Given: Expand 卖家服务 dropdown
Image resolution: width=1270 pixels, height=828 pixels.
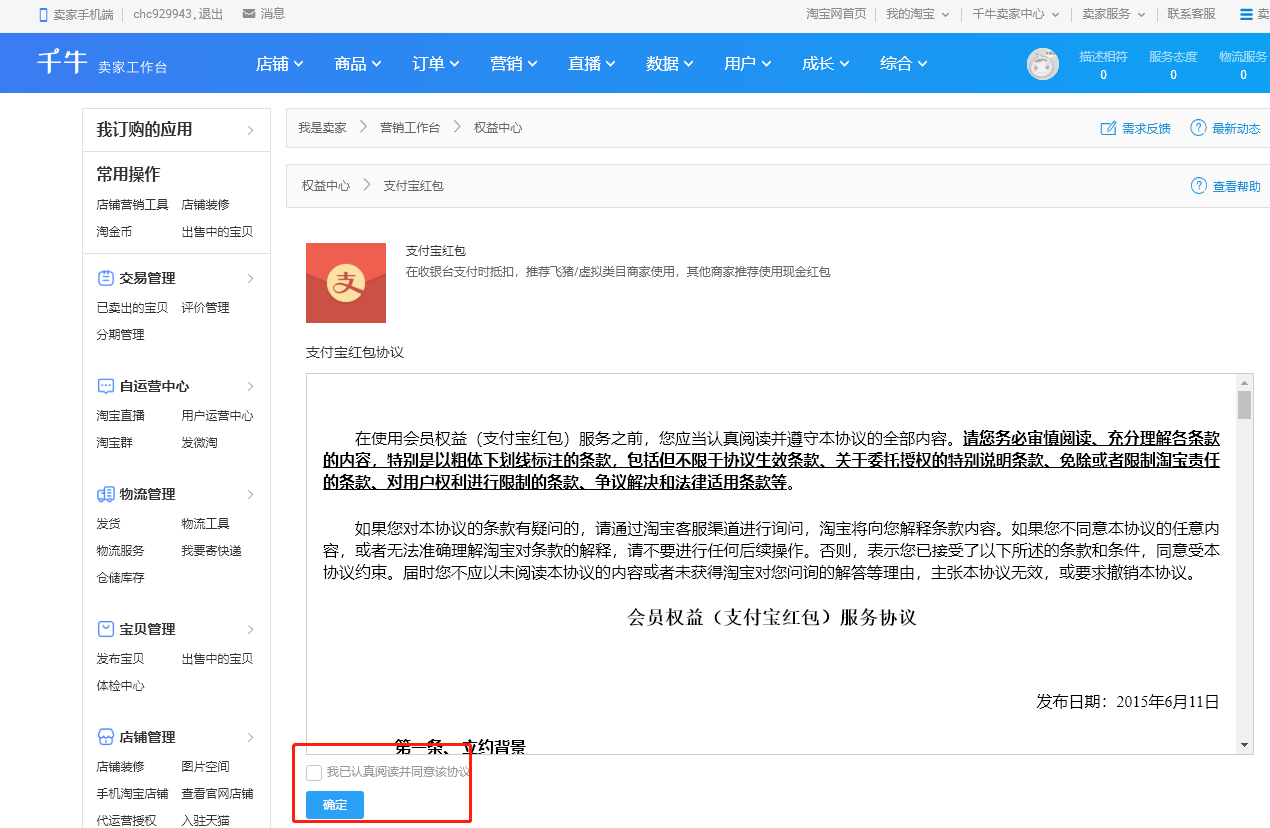Looking at the screenshot, I should point(1114,14).
